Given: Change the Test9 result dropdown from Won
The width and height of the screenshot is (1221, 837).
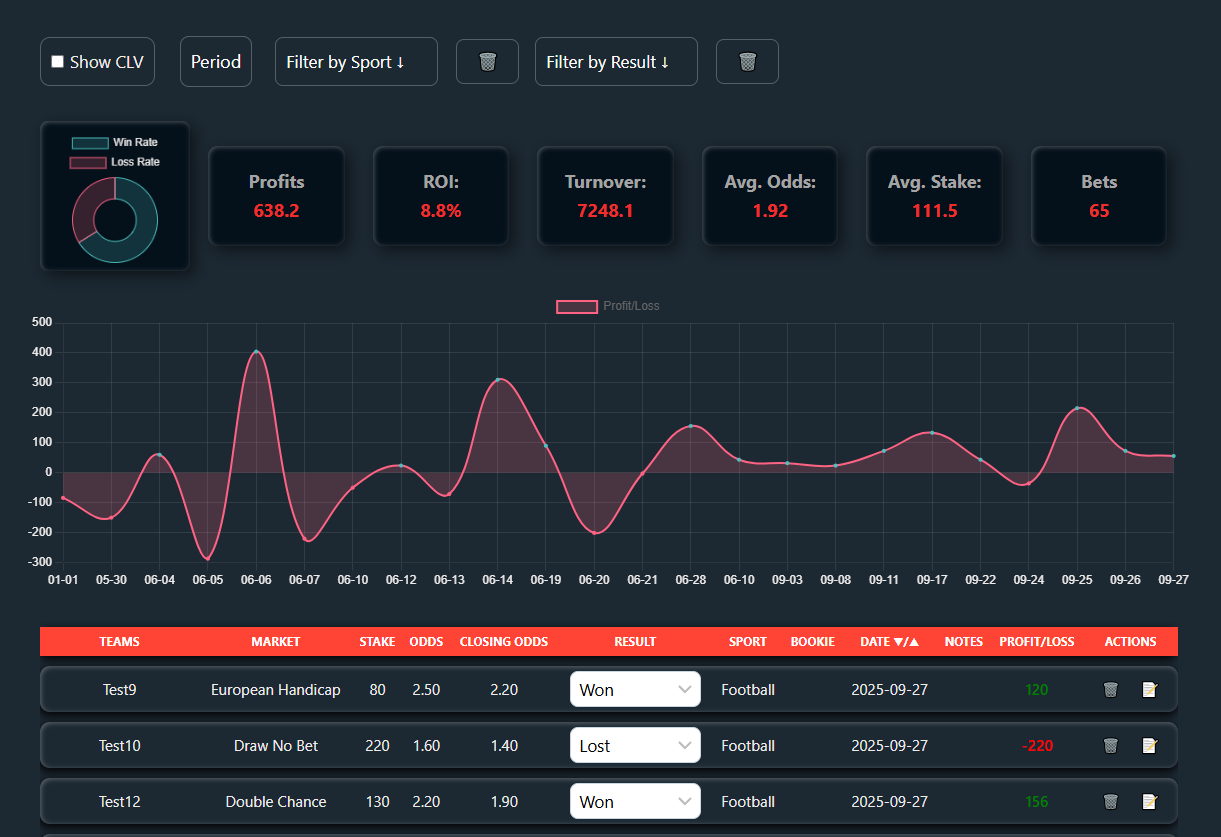Looking at the screenshot, I should click(635, 690).
